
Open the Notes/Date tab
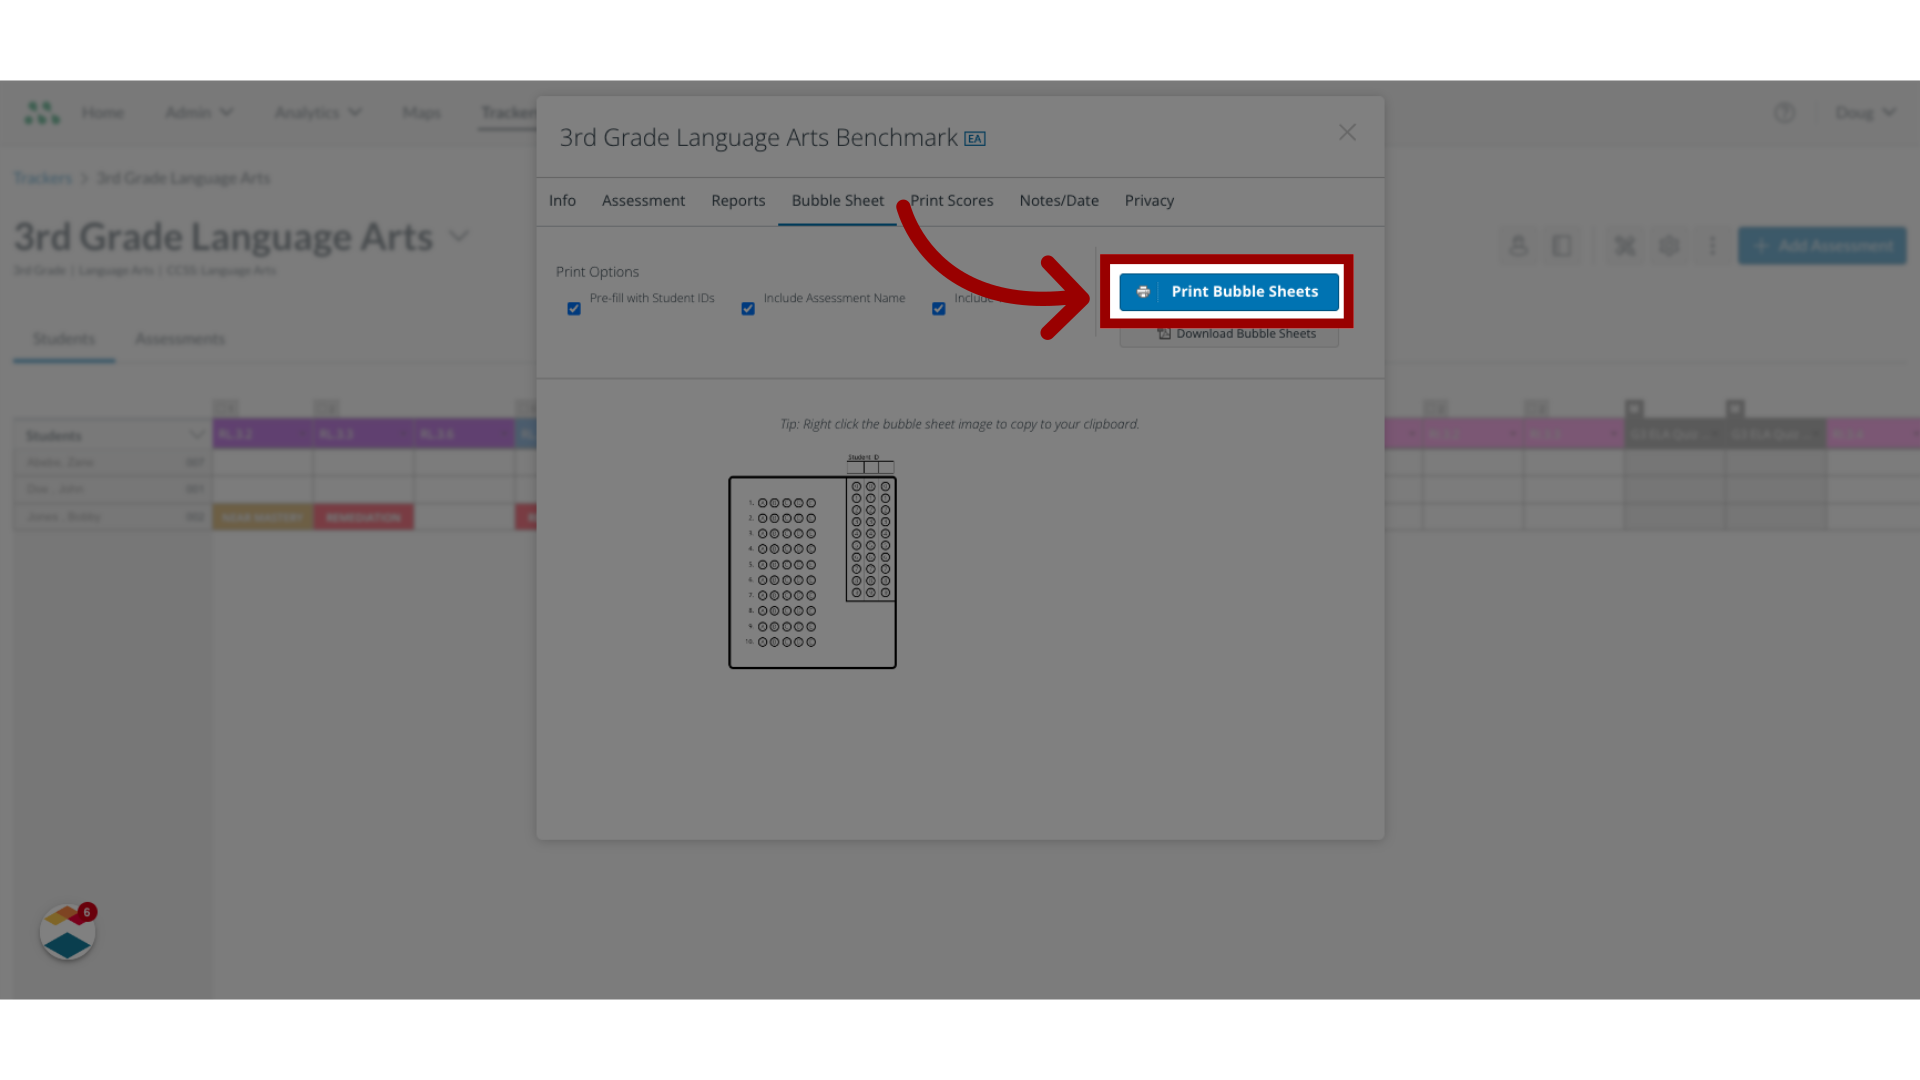[1059, 200]
